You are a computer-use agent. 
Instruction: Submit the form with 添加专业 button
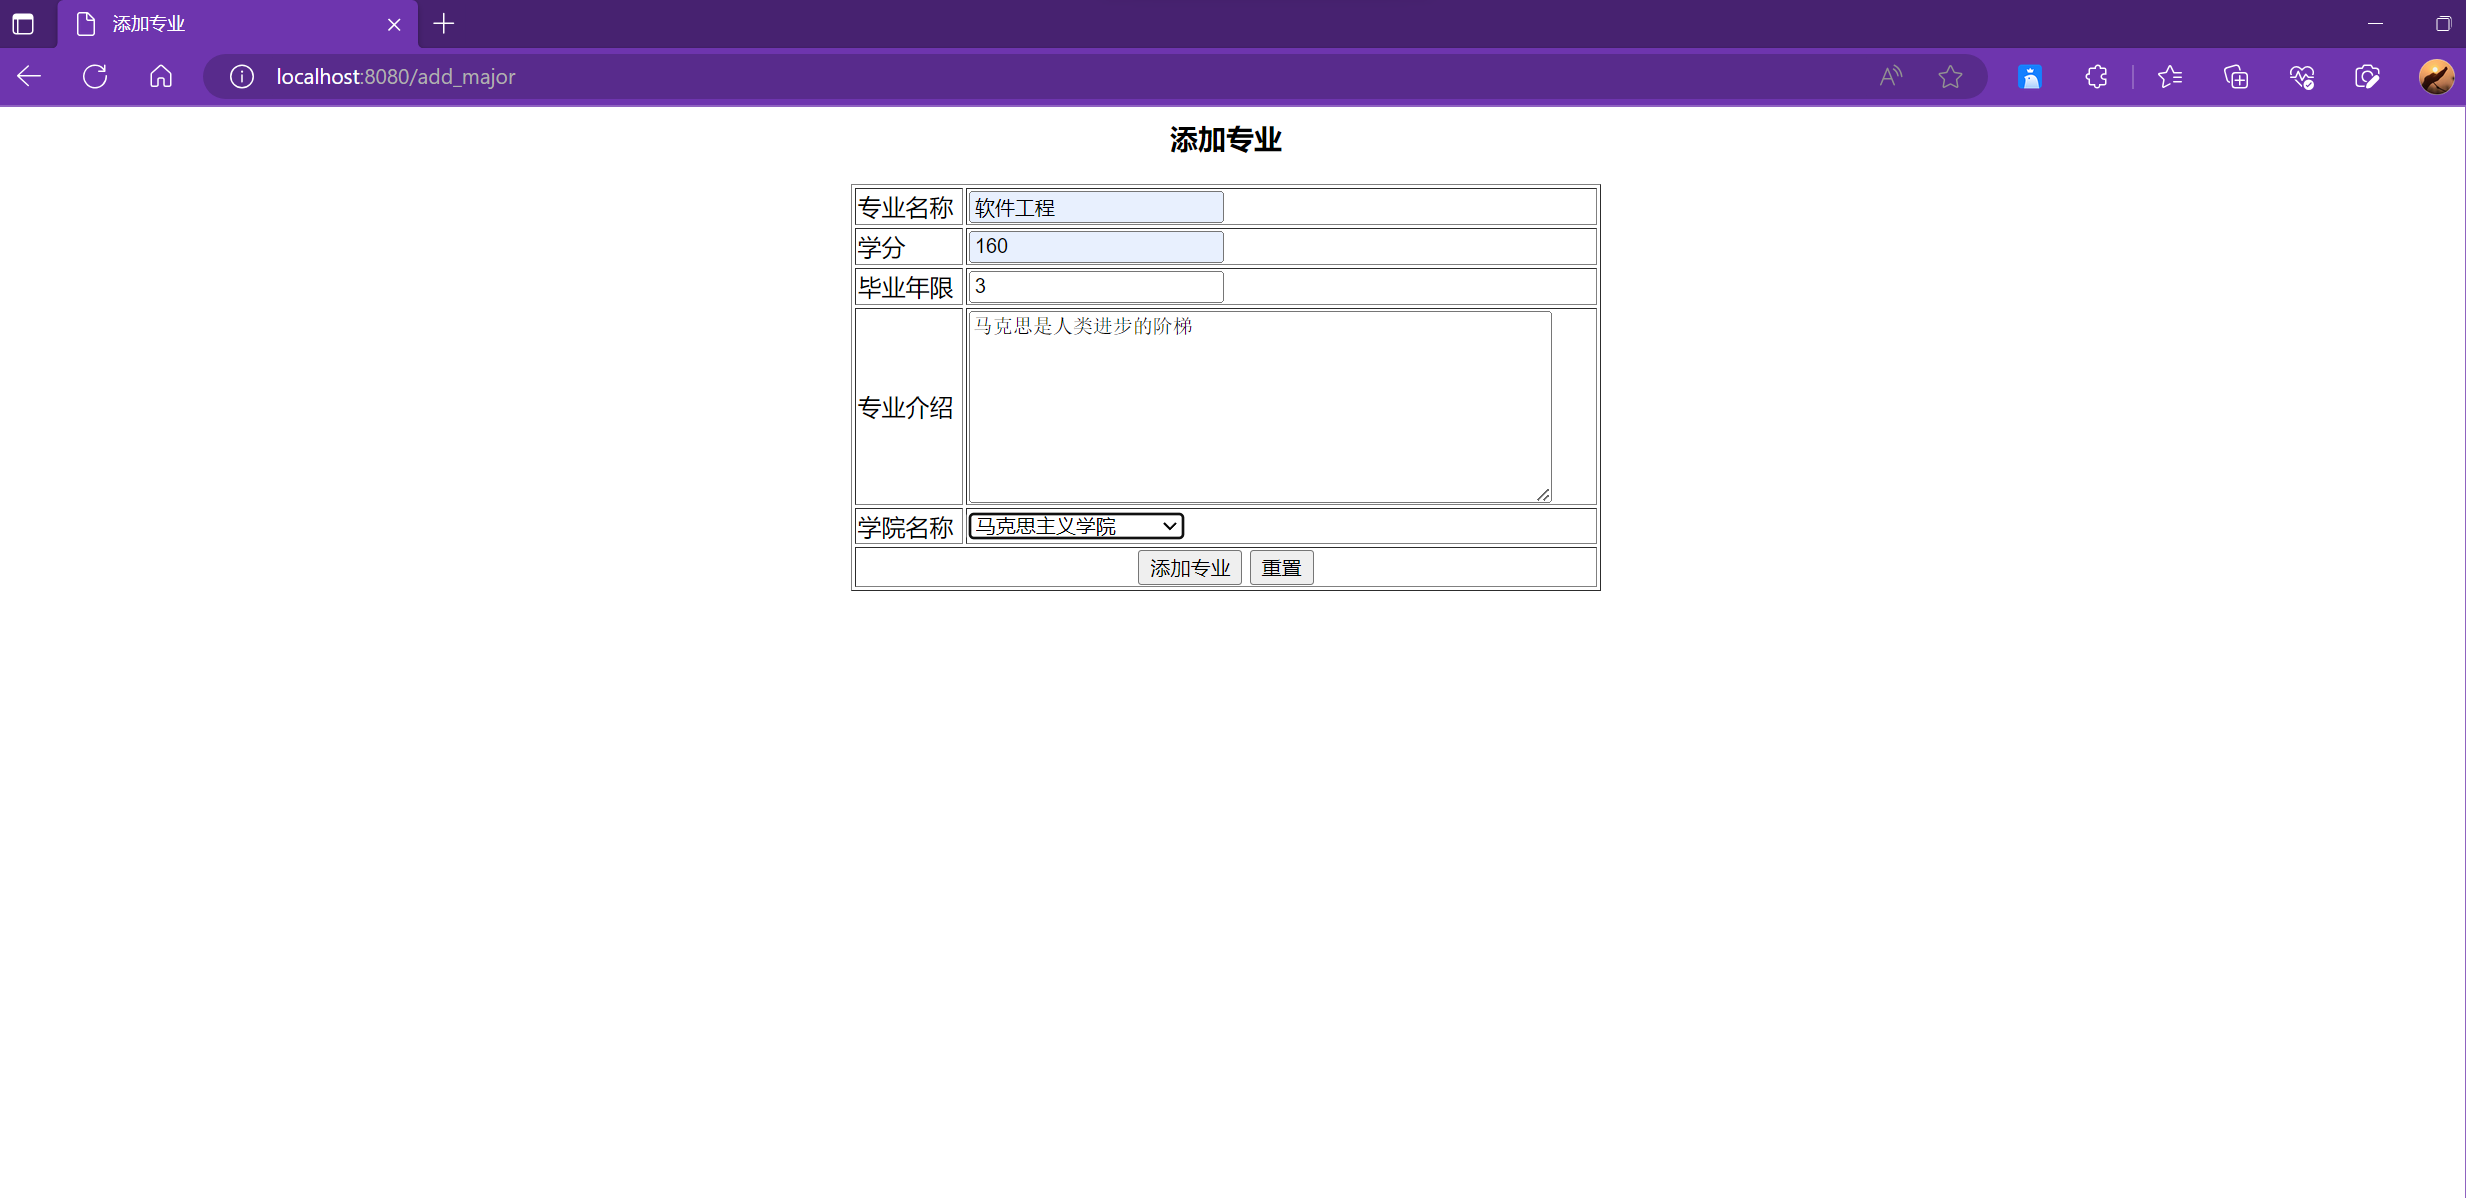[1189, 568]
